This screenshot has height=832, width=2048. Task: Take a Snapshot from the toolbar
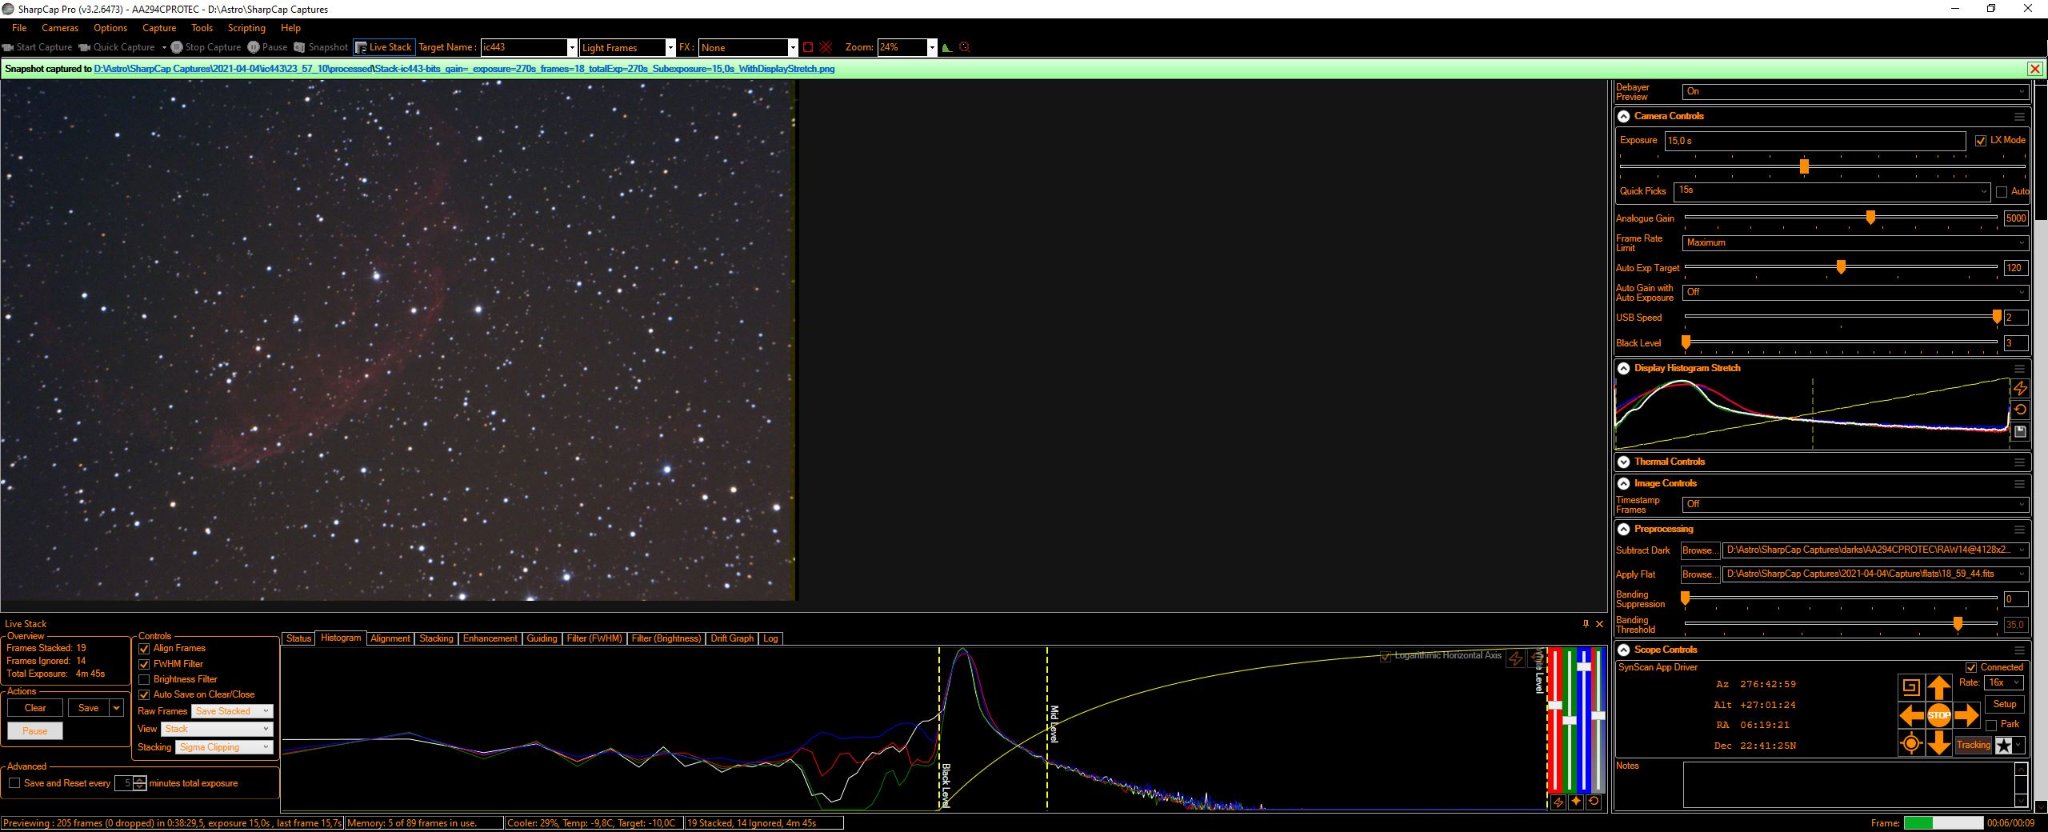coord(320,47)
